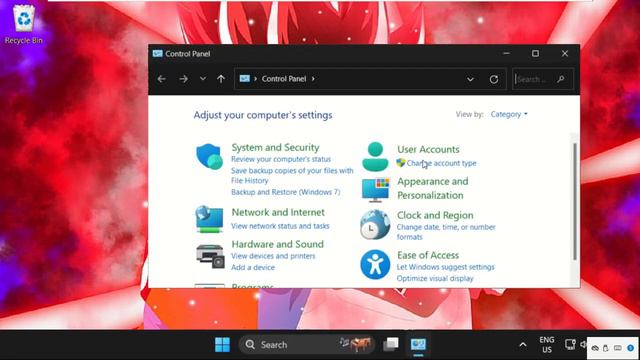
Task: Click Control Panel breadcrumb text
Action: coord(284,78)
